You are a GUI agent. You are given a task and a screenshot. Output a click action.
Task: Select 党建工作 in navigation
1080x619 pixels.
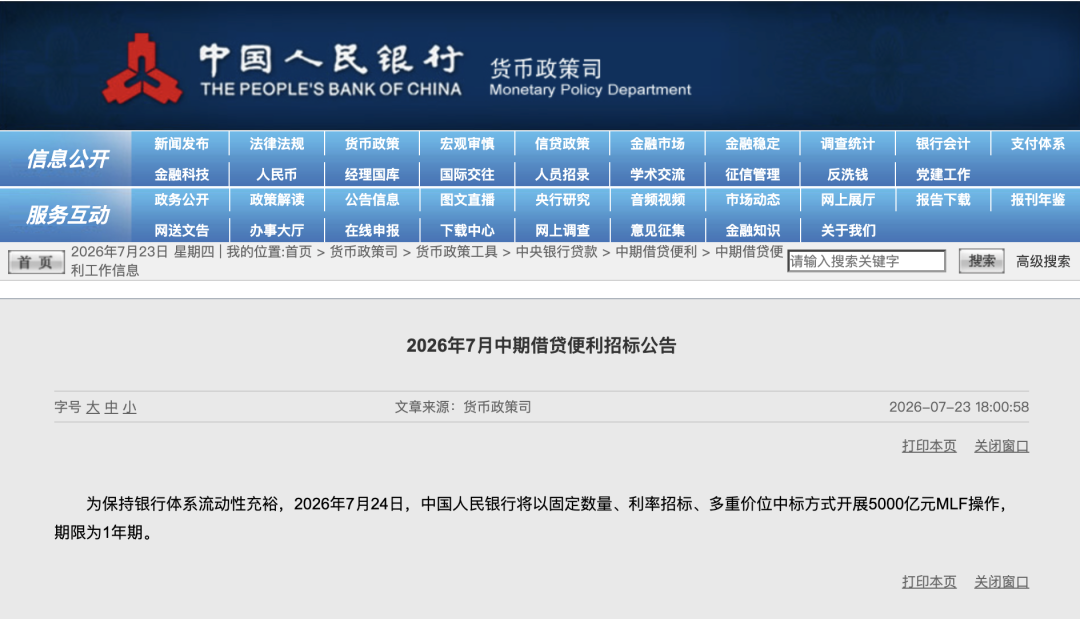[942, 174]
